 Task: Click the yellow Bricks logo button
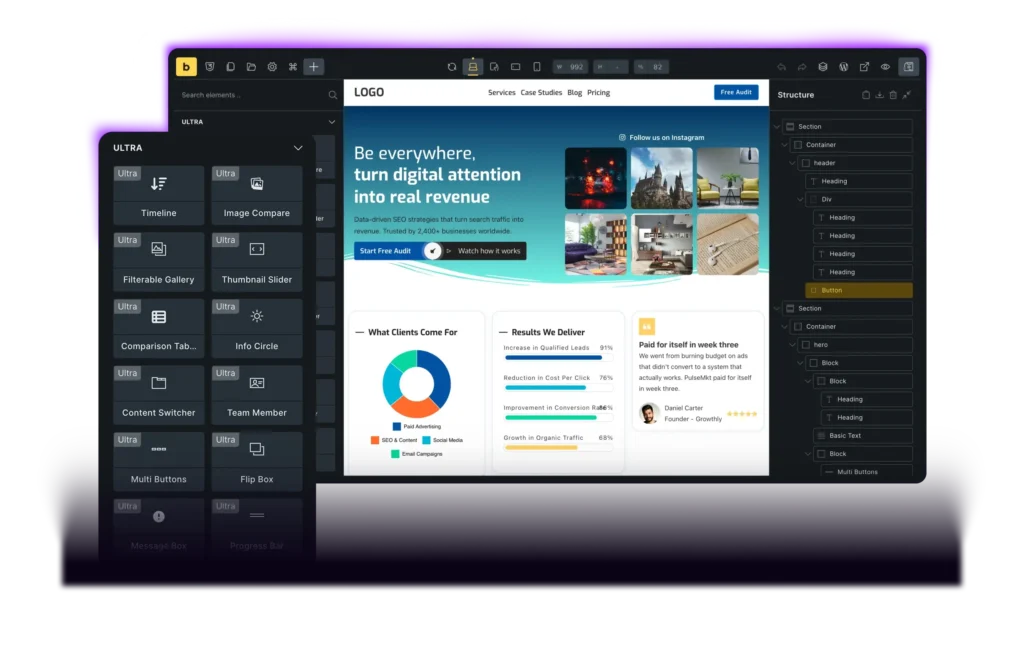[x=187, y=67]
